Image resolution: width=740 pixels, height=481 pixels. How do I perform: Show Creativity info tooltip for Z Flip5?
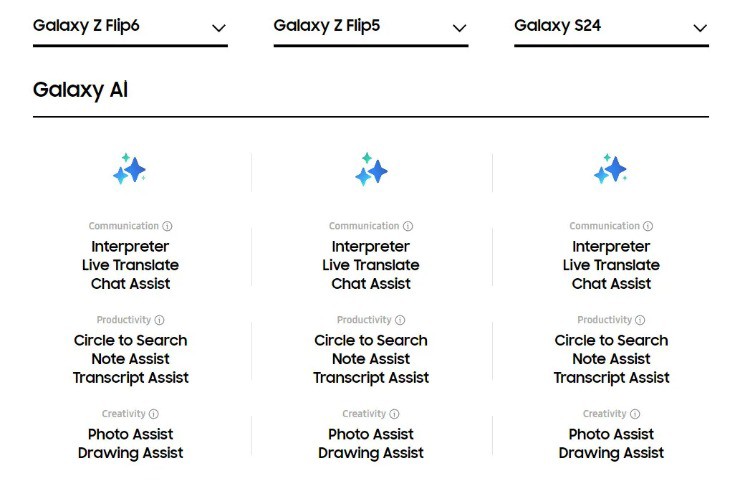(394, 414)
